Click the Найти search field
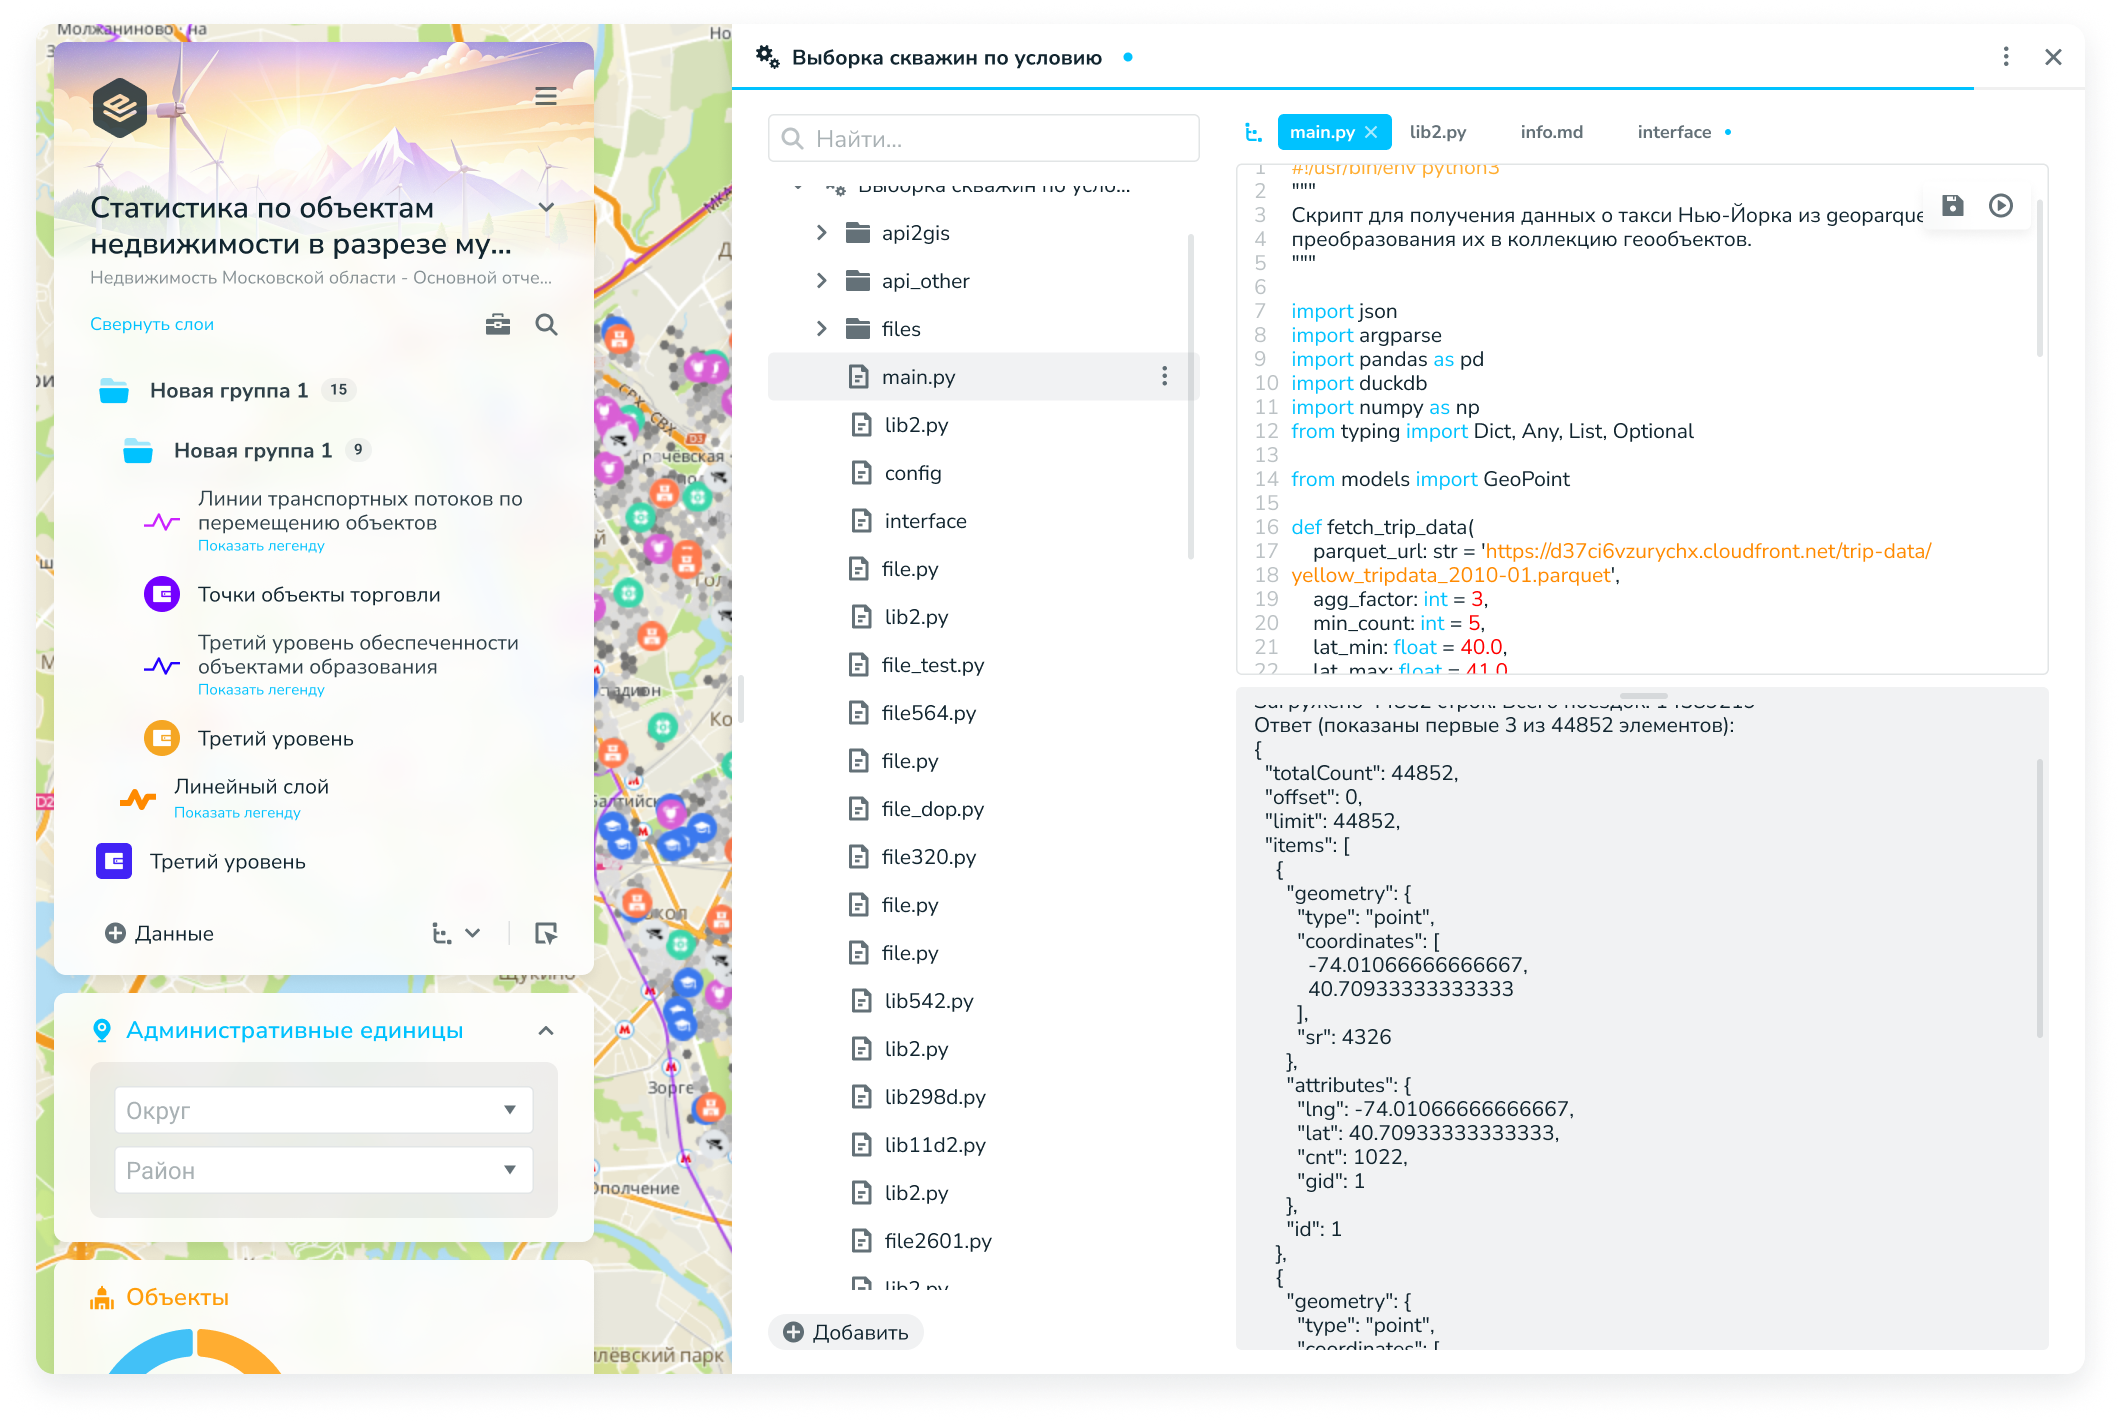 [984, 138]
